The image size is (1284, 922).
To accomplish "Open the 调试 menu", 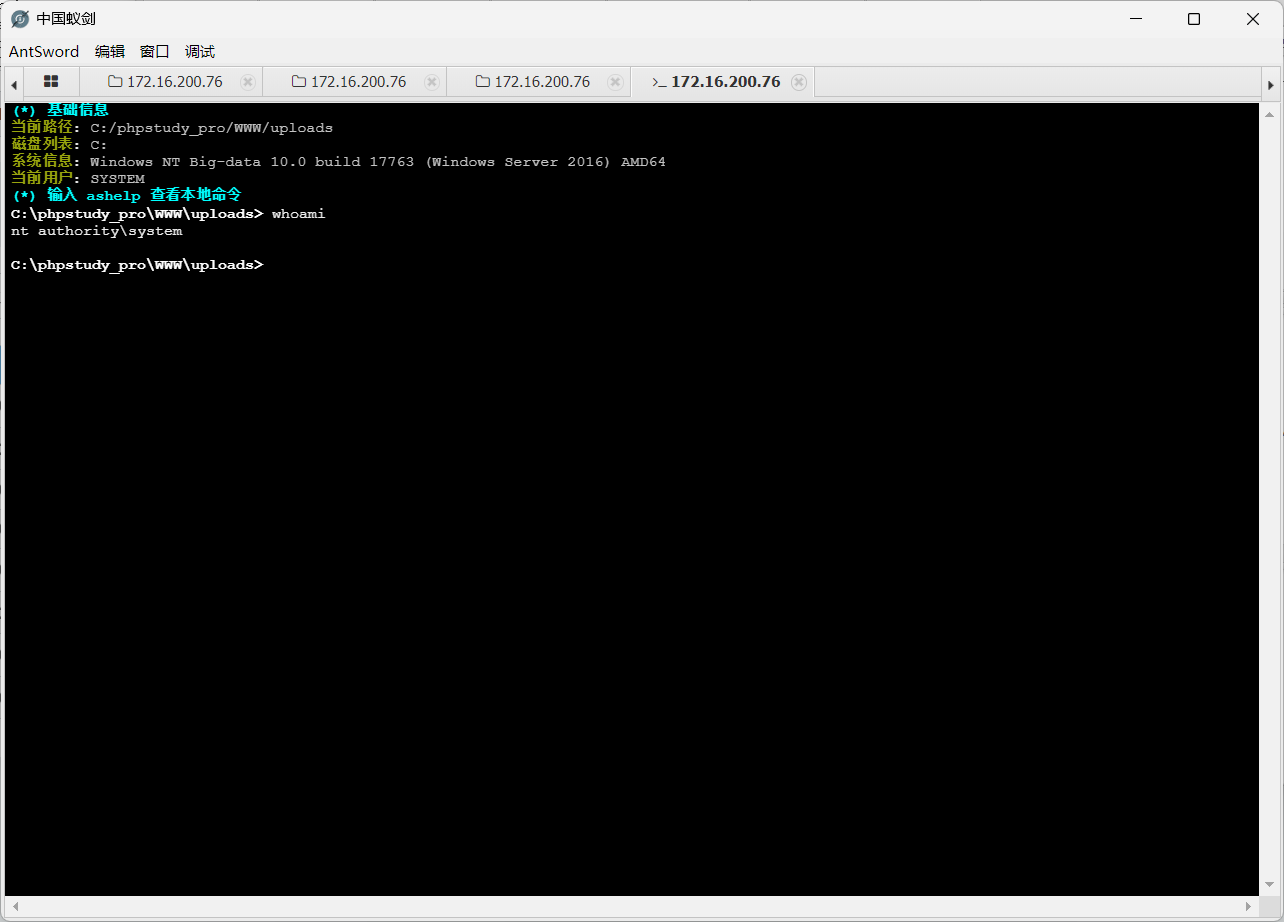I will (x=200, y=52).
